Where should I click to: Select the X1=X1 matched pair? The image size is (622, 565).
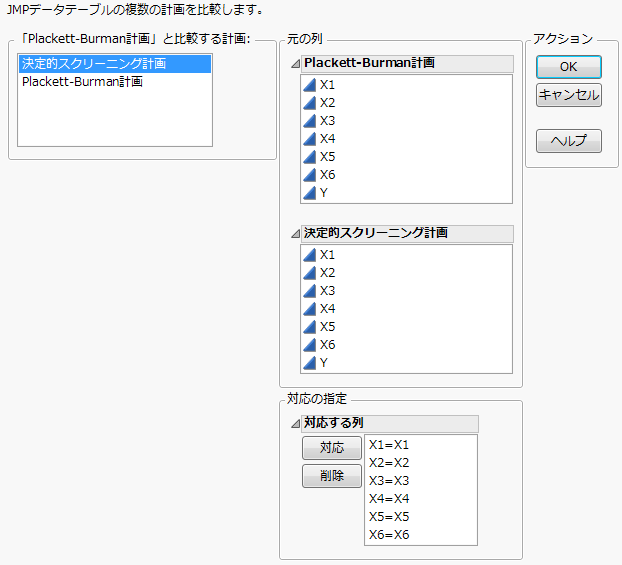pyautogui.click(x=389, y=445)
